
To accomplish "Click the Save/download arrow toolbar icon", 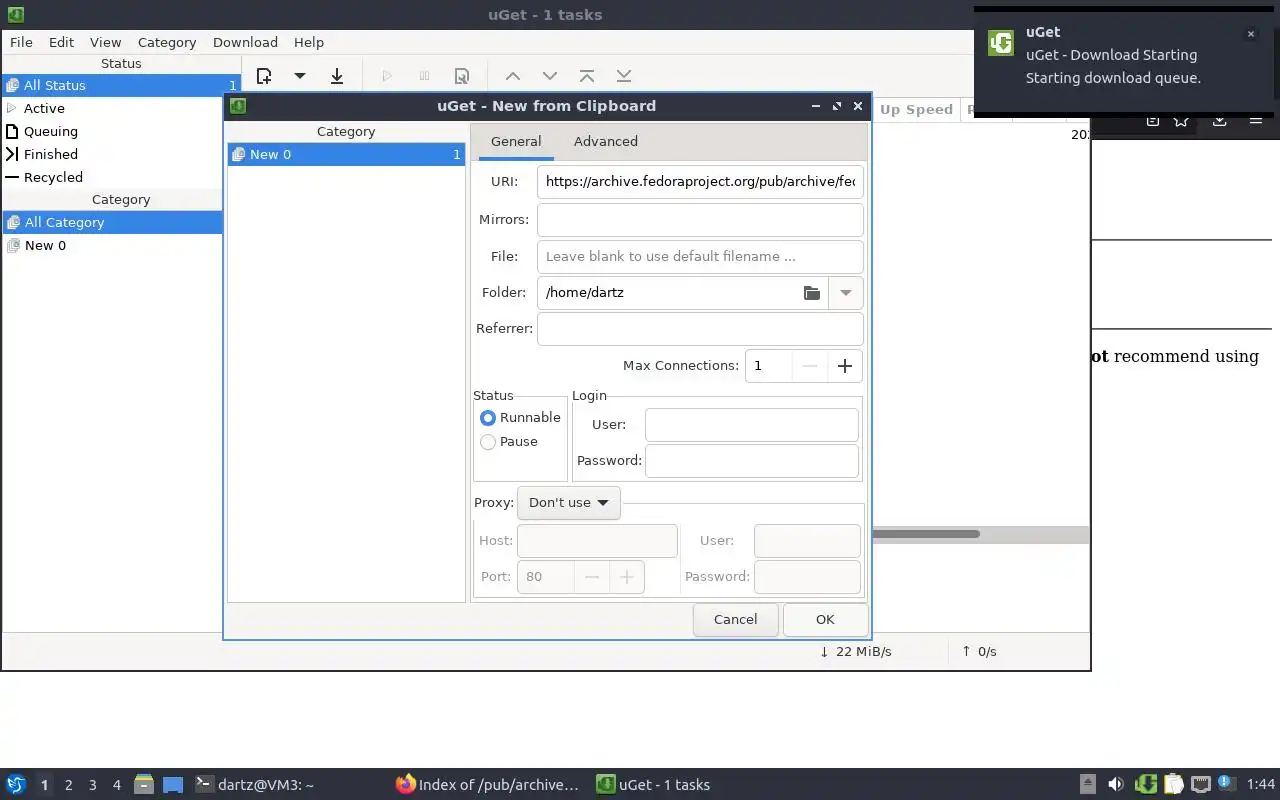I will click(x=337, y=76).
